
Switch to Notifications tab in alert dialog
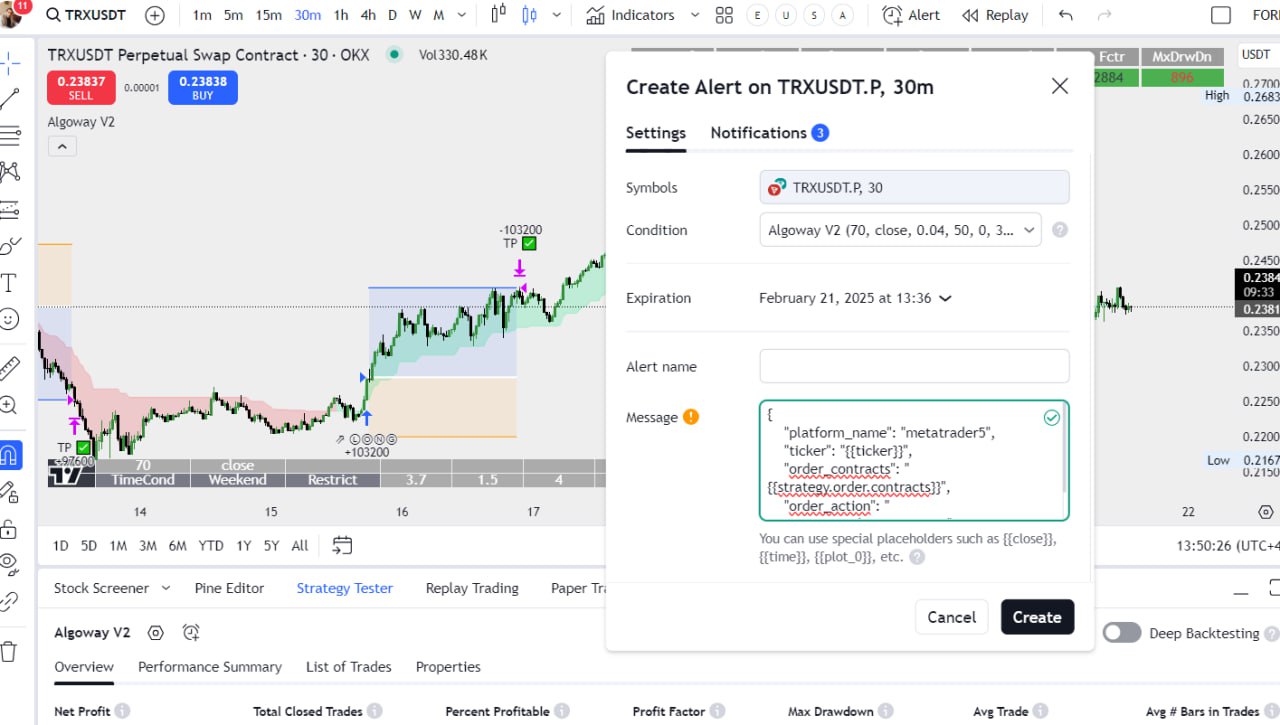[769, 133]
